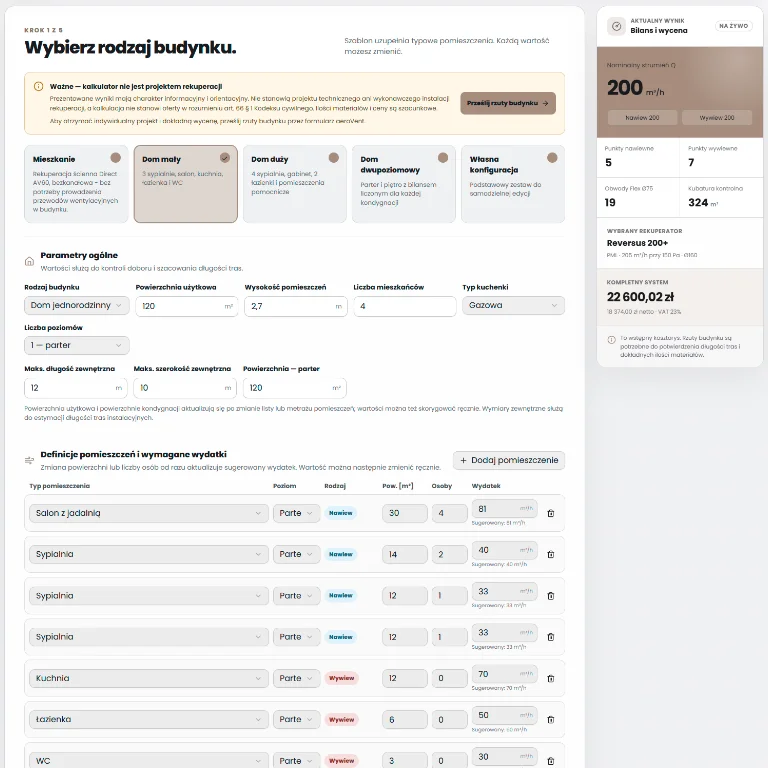Click the Wydatek column header
The width and height of the screenshot is (768, 768).
(x=486, y=486)
